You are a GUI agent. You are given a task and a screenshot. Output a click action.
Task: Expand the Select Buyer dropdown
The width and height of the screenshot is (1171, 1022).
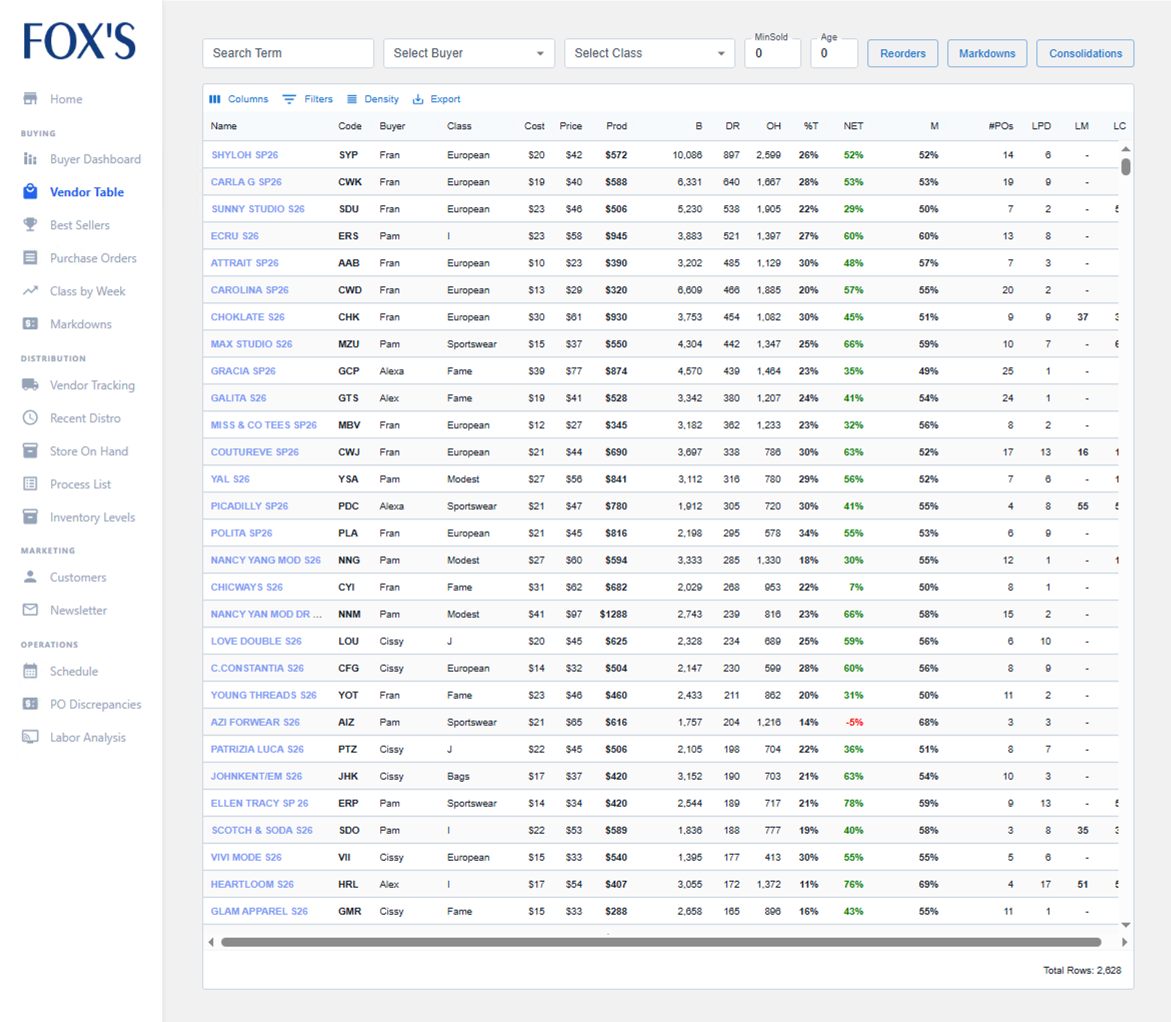point(468,53)
